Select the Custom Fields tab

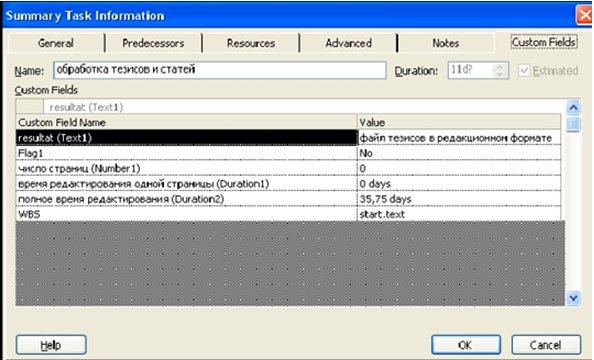pyautogui.click(x=544, y=42)
